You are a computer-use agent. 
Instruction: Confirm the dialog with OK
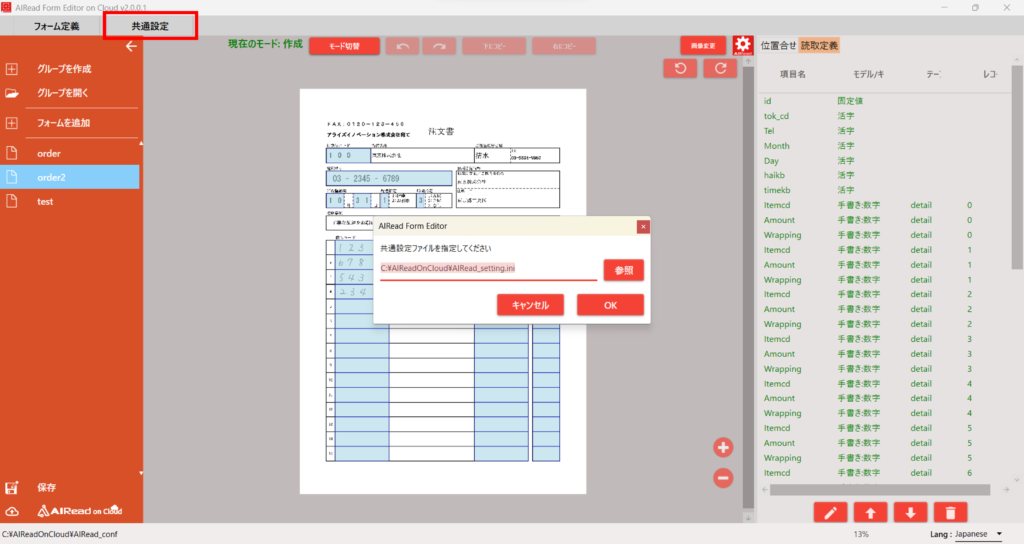(x=610, y=305)
